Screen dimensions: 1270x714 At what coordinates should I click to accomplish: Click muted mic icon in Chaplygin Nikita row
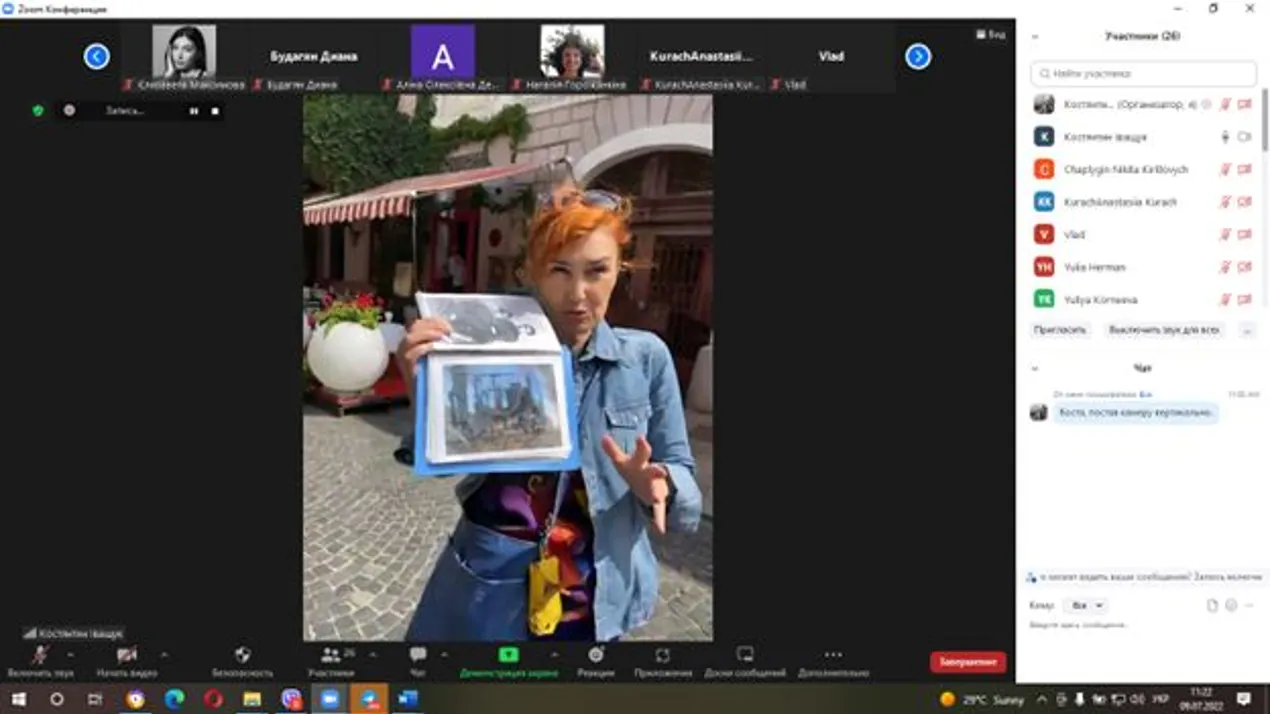click(x=1225, y=169)
